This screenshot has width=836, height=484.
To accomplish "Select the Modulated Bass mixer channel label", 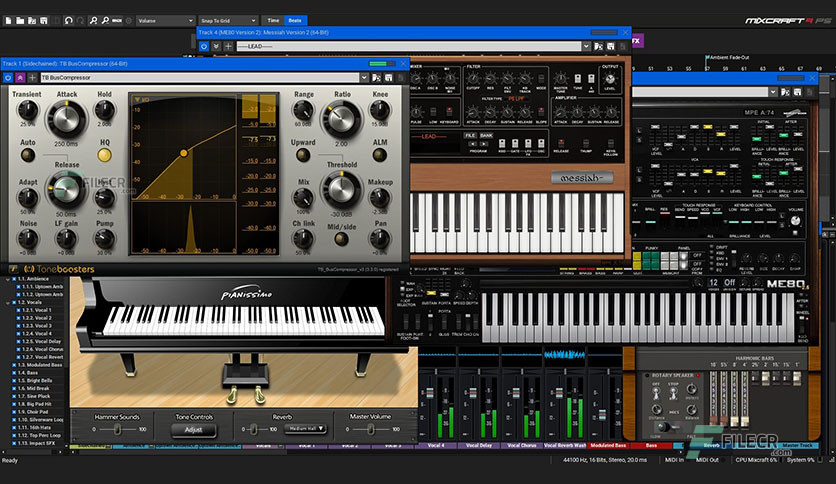I will point(608,445).
